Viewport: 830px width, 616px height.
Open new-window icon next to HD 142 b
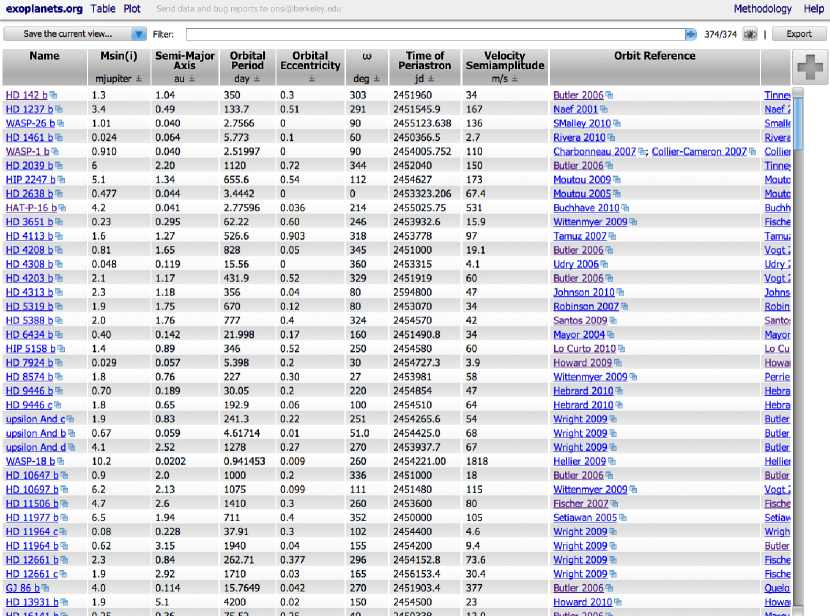coord(53,96)
